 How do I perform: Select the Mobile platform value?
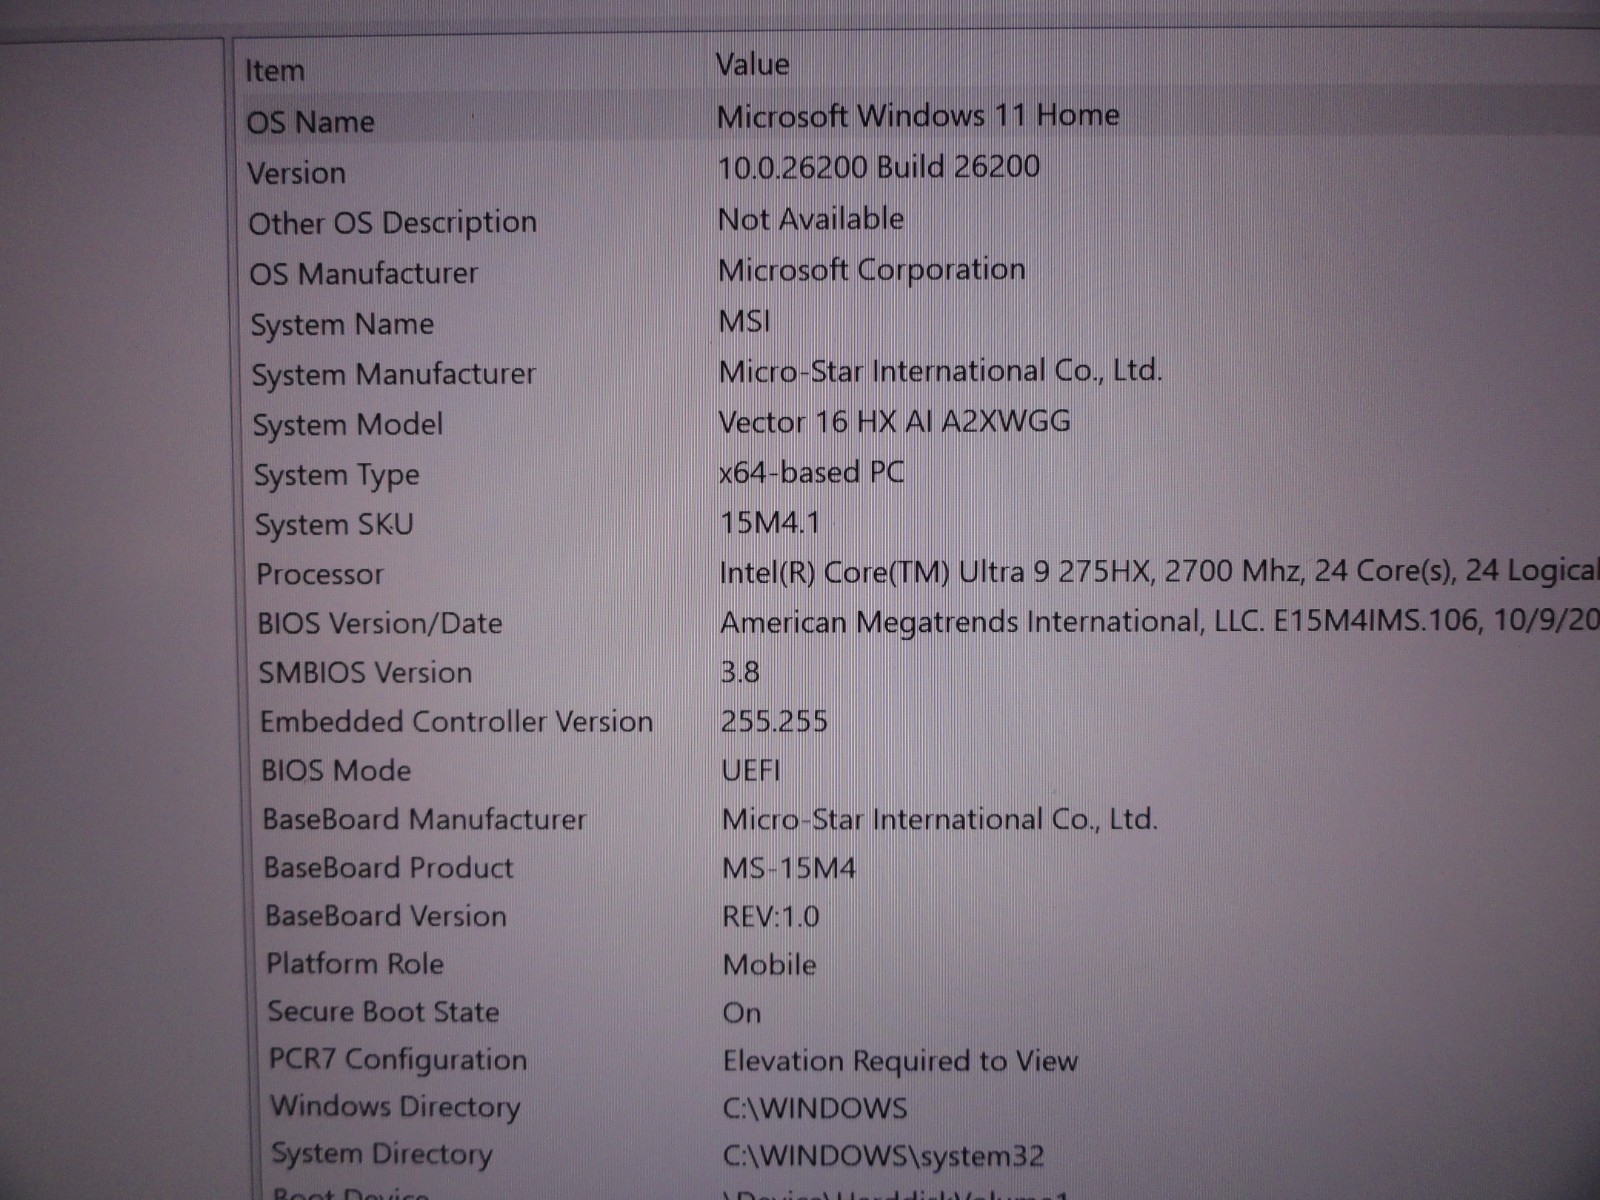pos(769,965)
